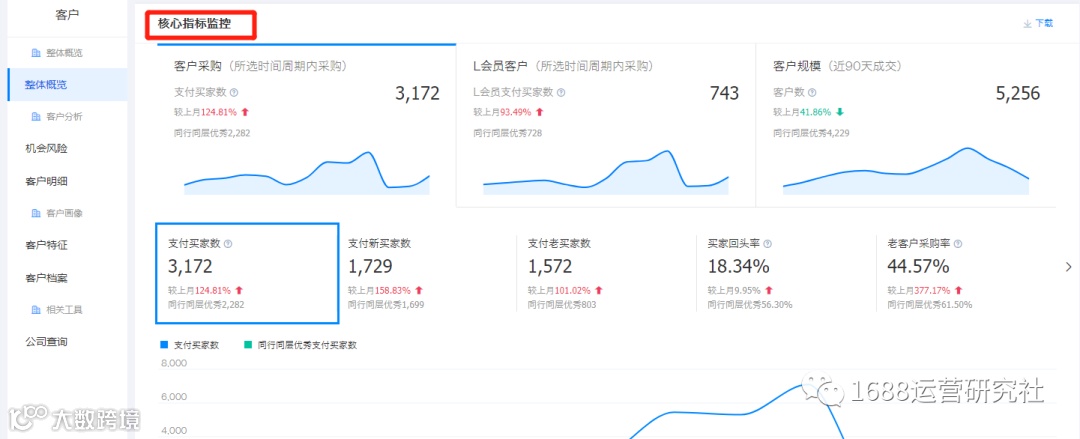The height and width of the screenshot is (439, 1080).
Task: Click the 下载 link text
Action: 1043,23
